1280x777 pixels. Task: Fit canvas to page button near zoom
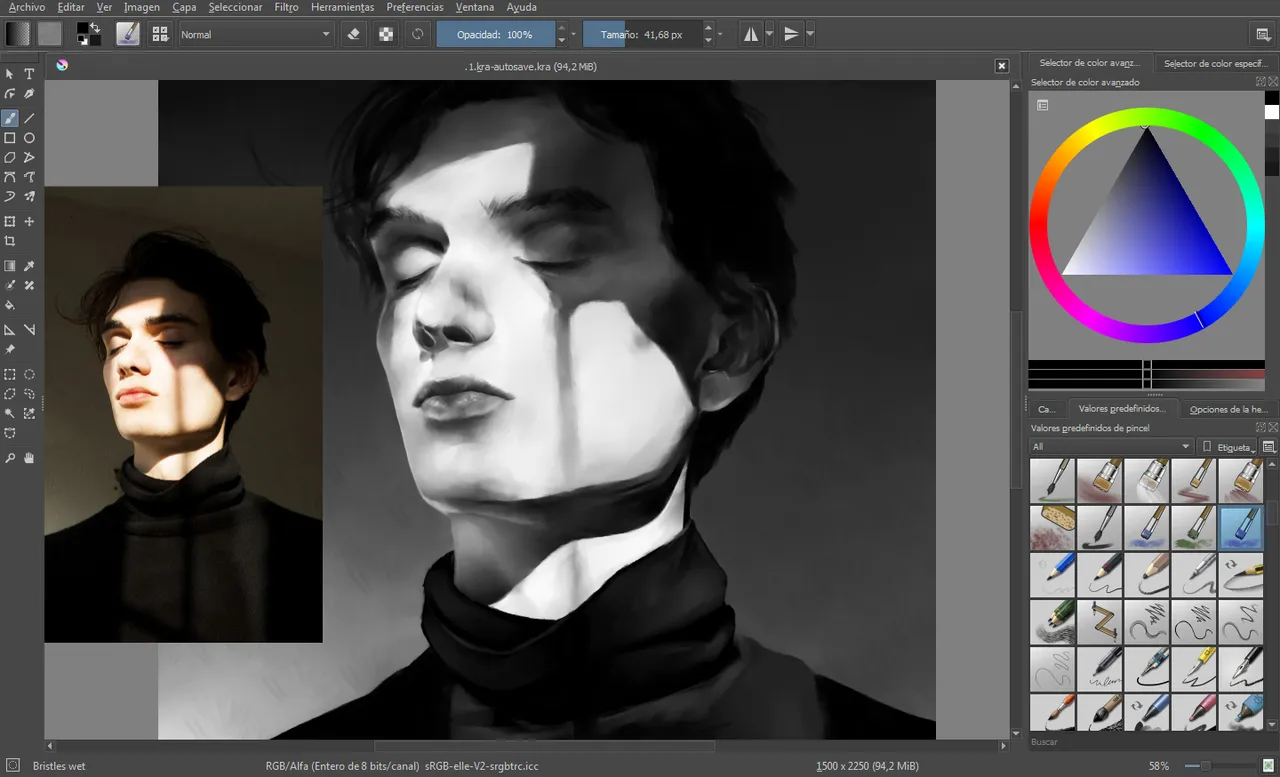coord(1268,766)
